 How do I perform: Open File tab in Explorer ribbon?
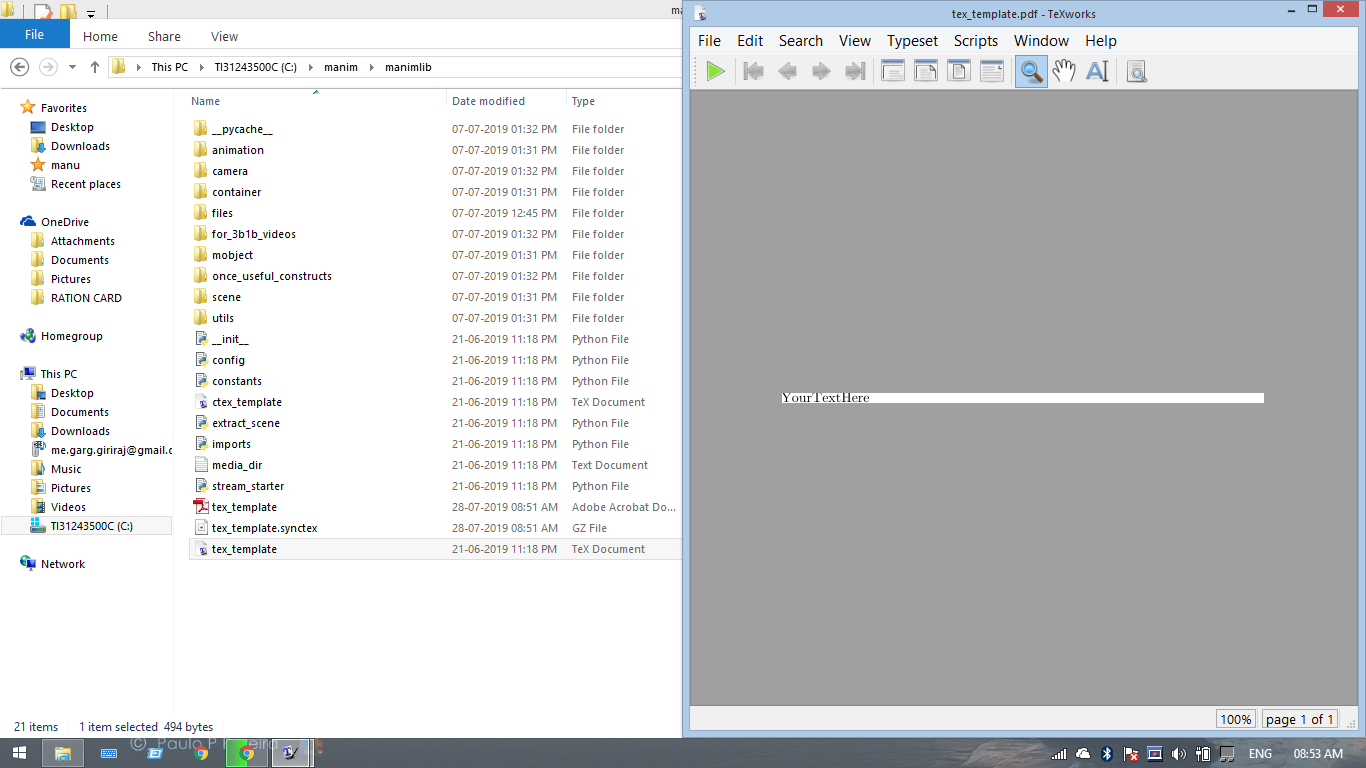(x=34, y=34)
